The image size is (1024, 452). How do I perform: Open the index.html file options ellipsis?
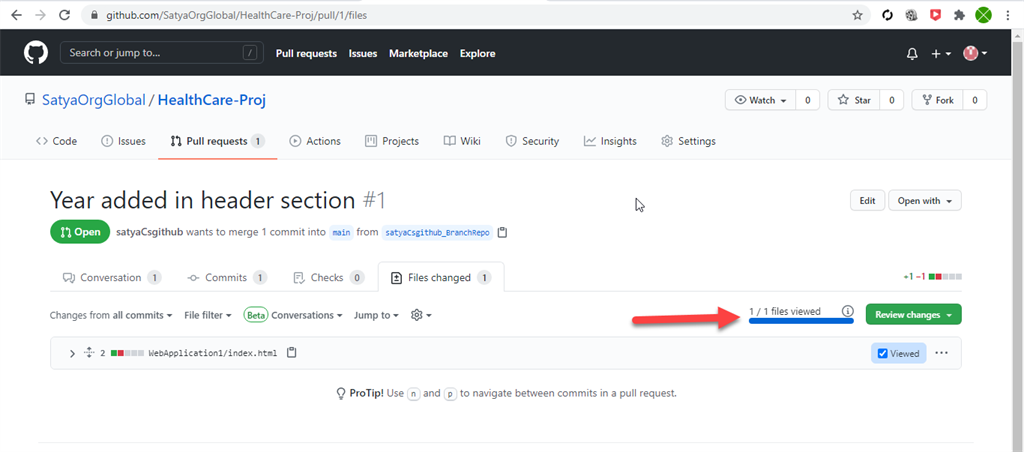941,353
